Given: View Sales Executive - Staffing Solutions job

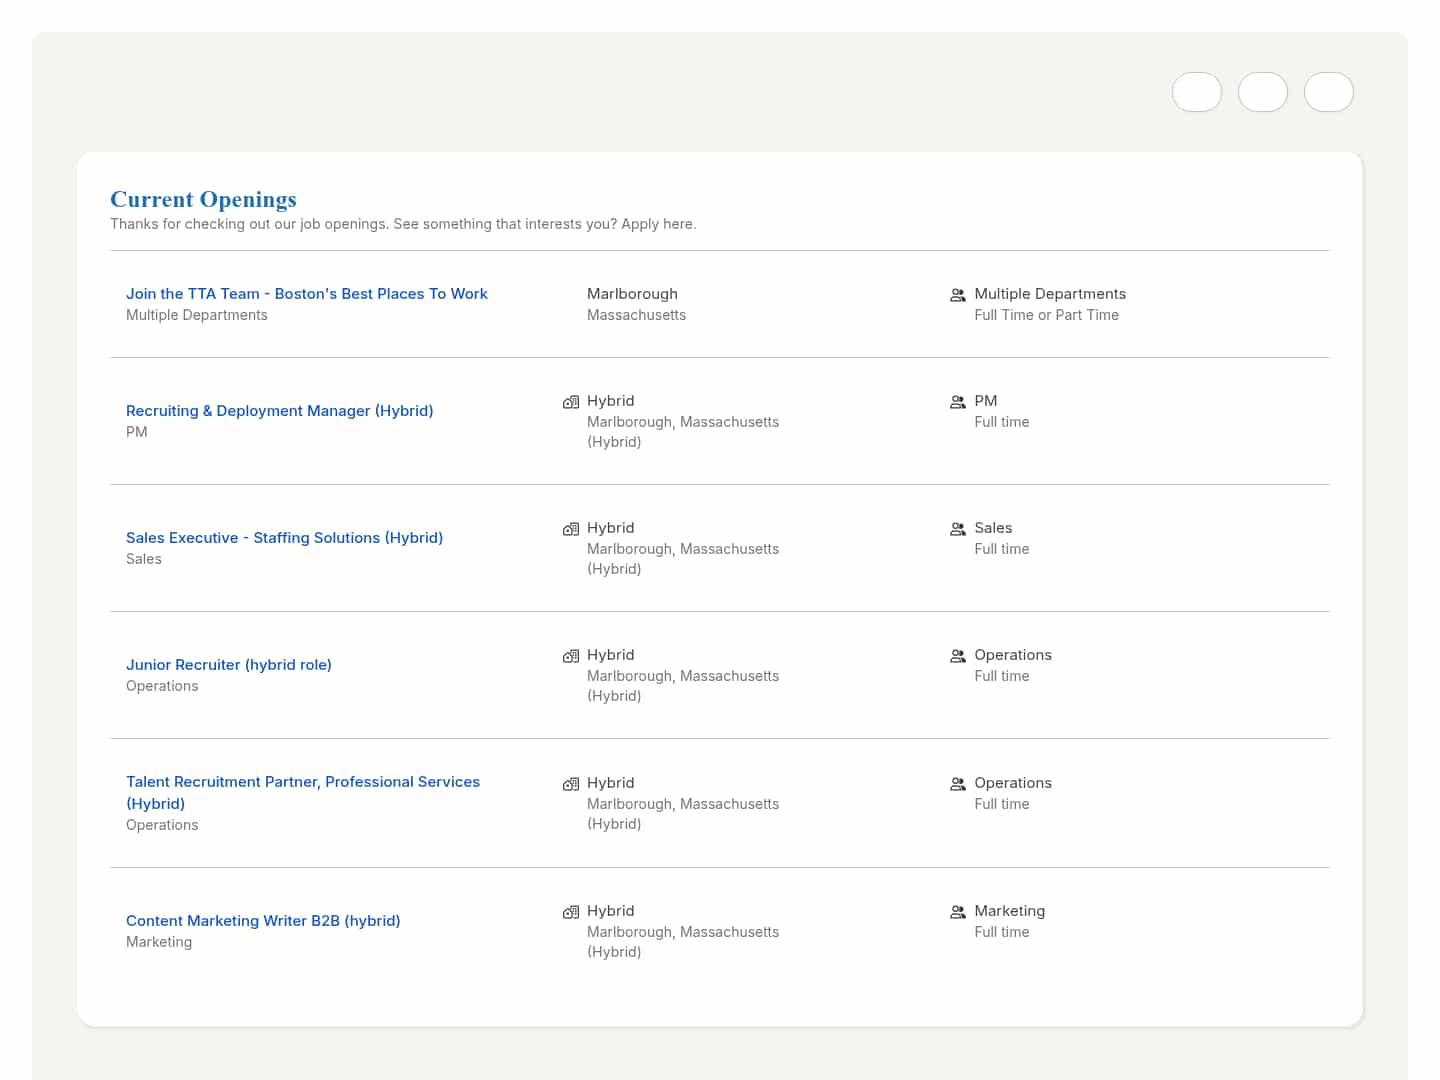Looking at the screenshot, I should [x=284, y=538].
